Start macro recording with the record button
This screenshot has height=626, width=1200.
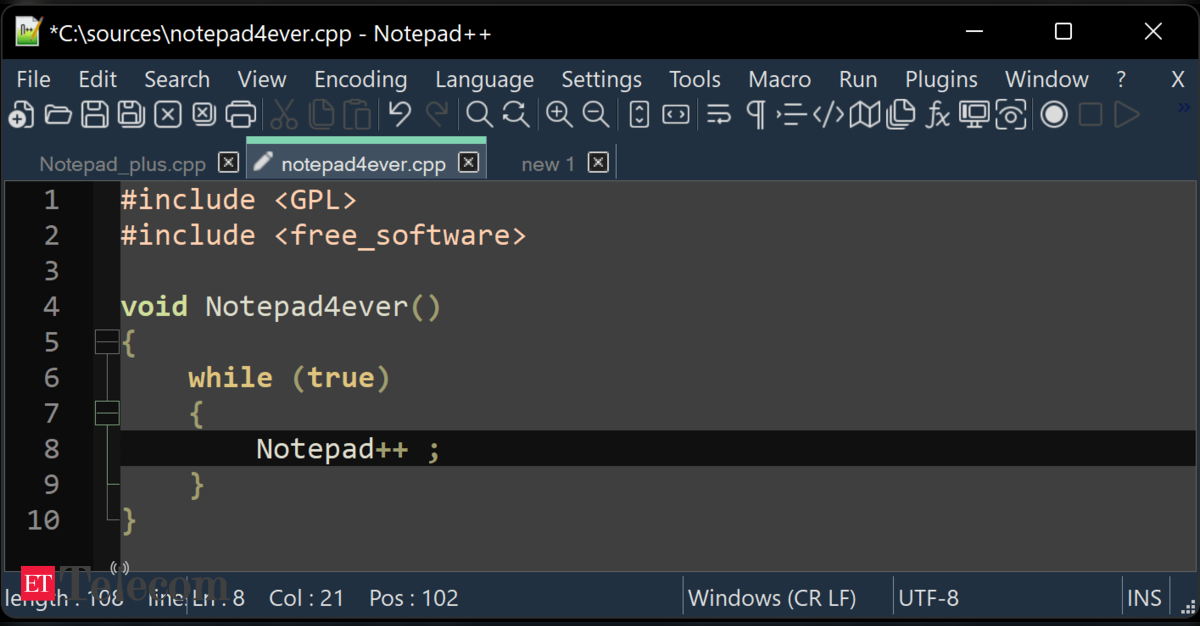(x=1054, y=115)
